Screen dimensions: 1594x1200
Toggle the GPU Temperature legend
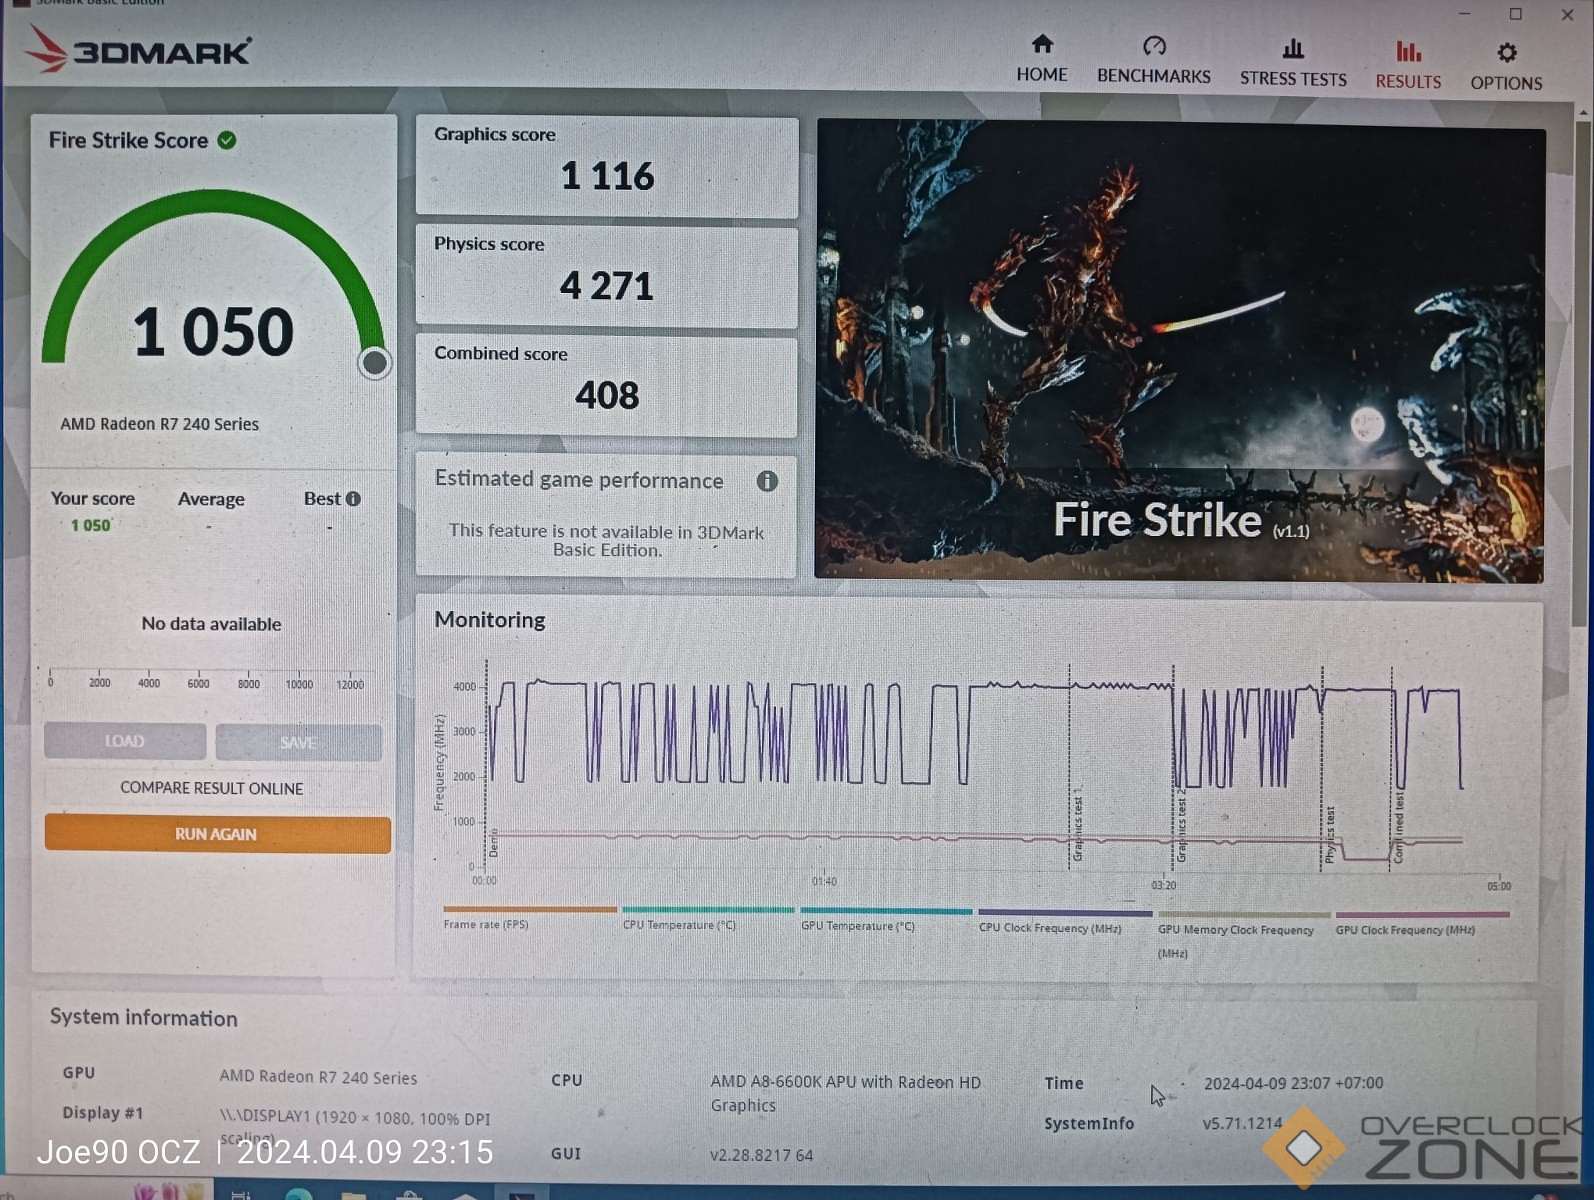coord(886,919)
